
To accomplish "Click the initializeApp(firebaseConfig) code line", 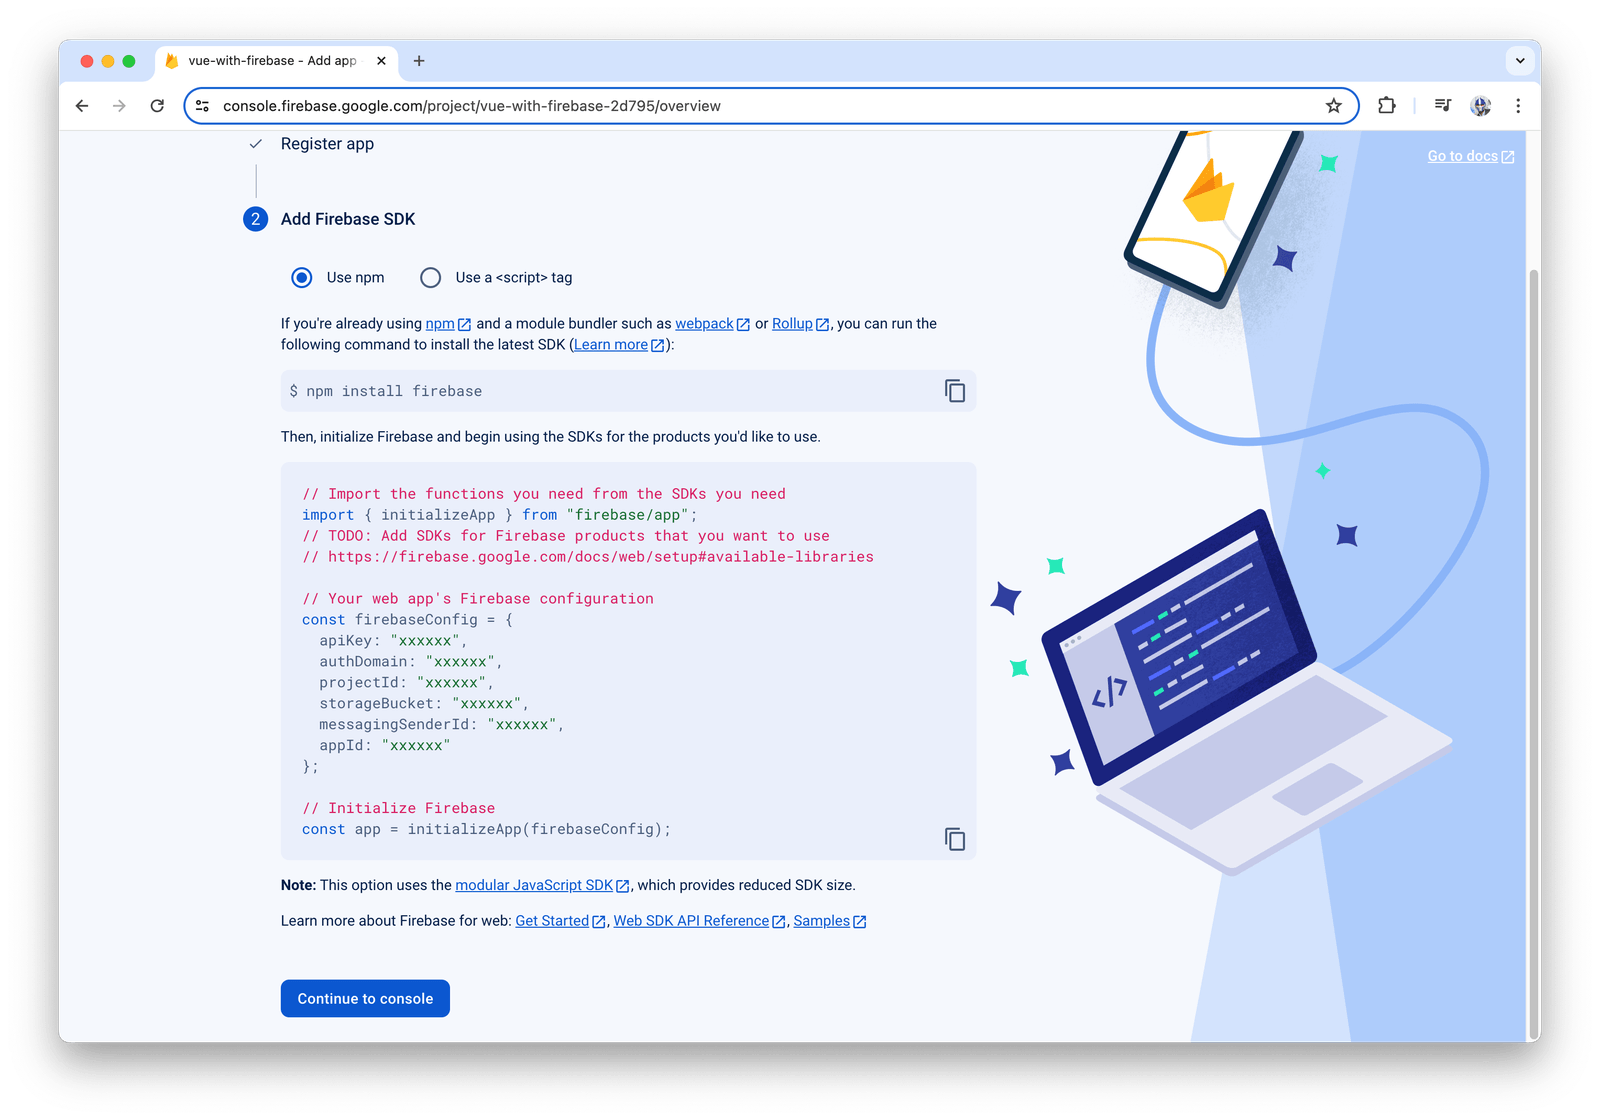I will pos(486,830).
